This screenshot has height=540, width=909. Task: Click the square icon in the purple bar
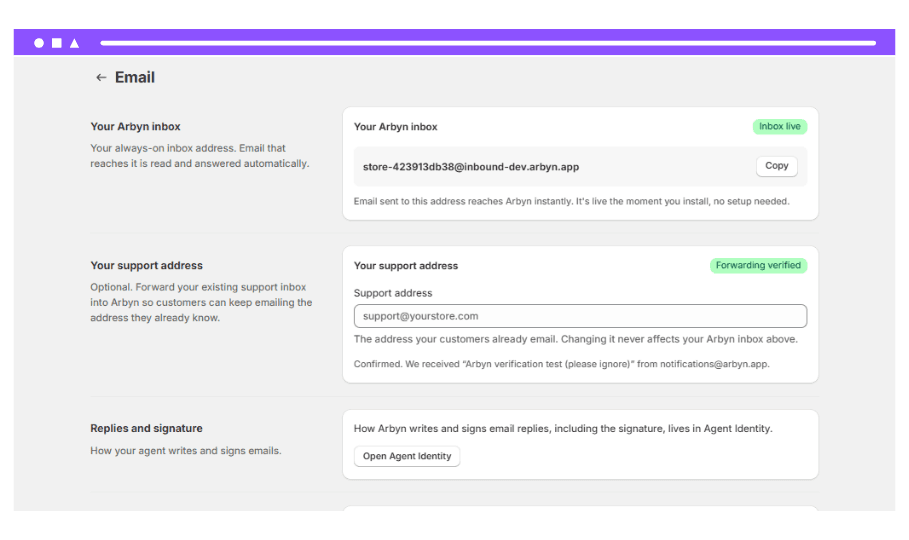[57, 43]
